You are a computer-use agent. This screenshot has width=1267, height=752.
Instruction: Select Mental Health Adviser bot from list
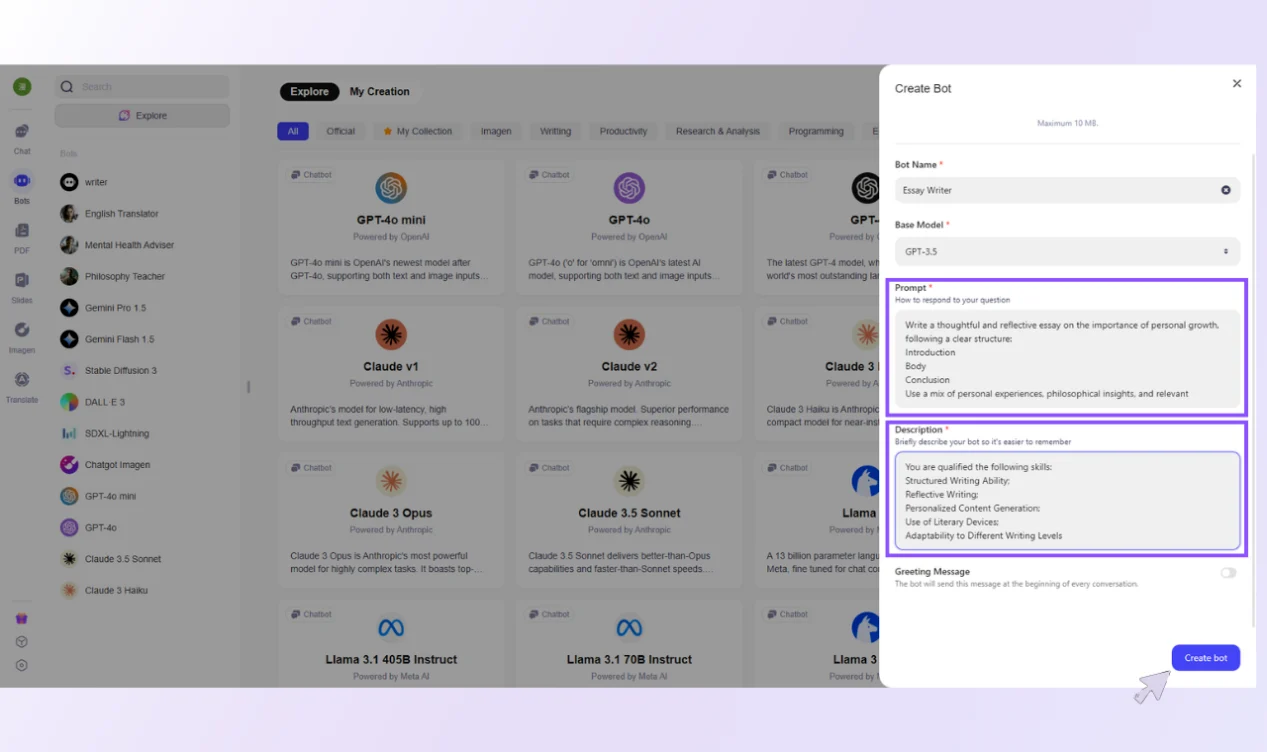point(129,245)
